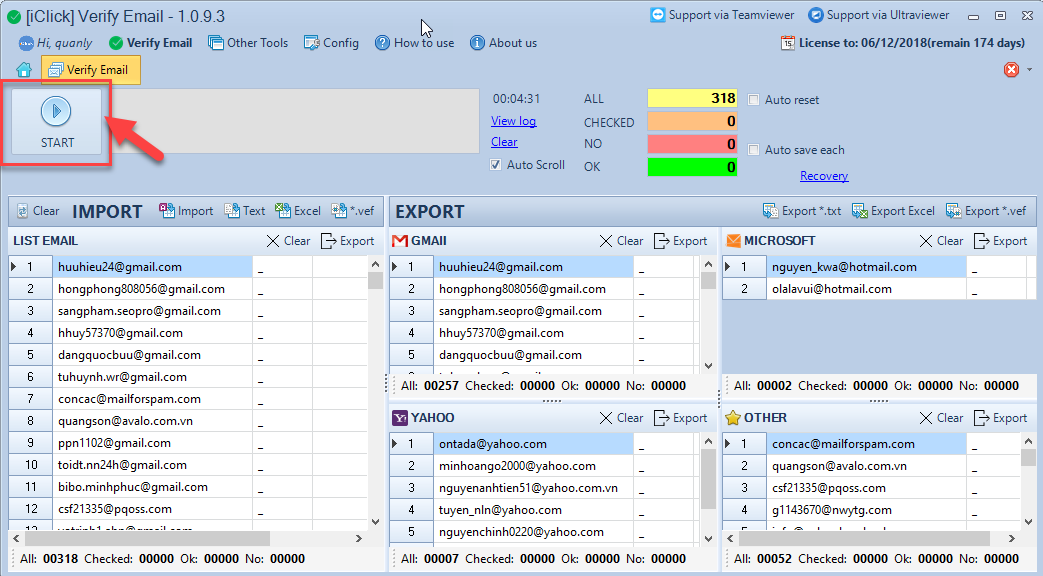Click the Import button in the IMPORT toolbar
1043x576 pixels.
[x=186, y=211]
